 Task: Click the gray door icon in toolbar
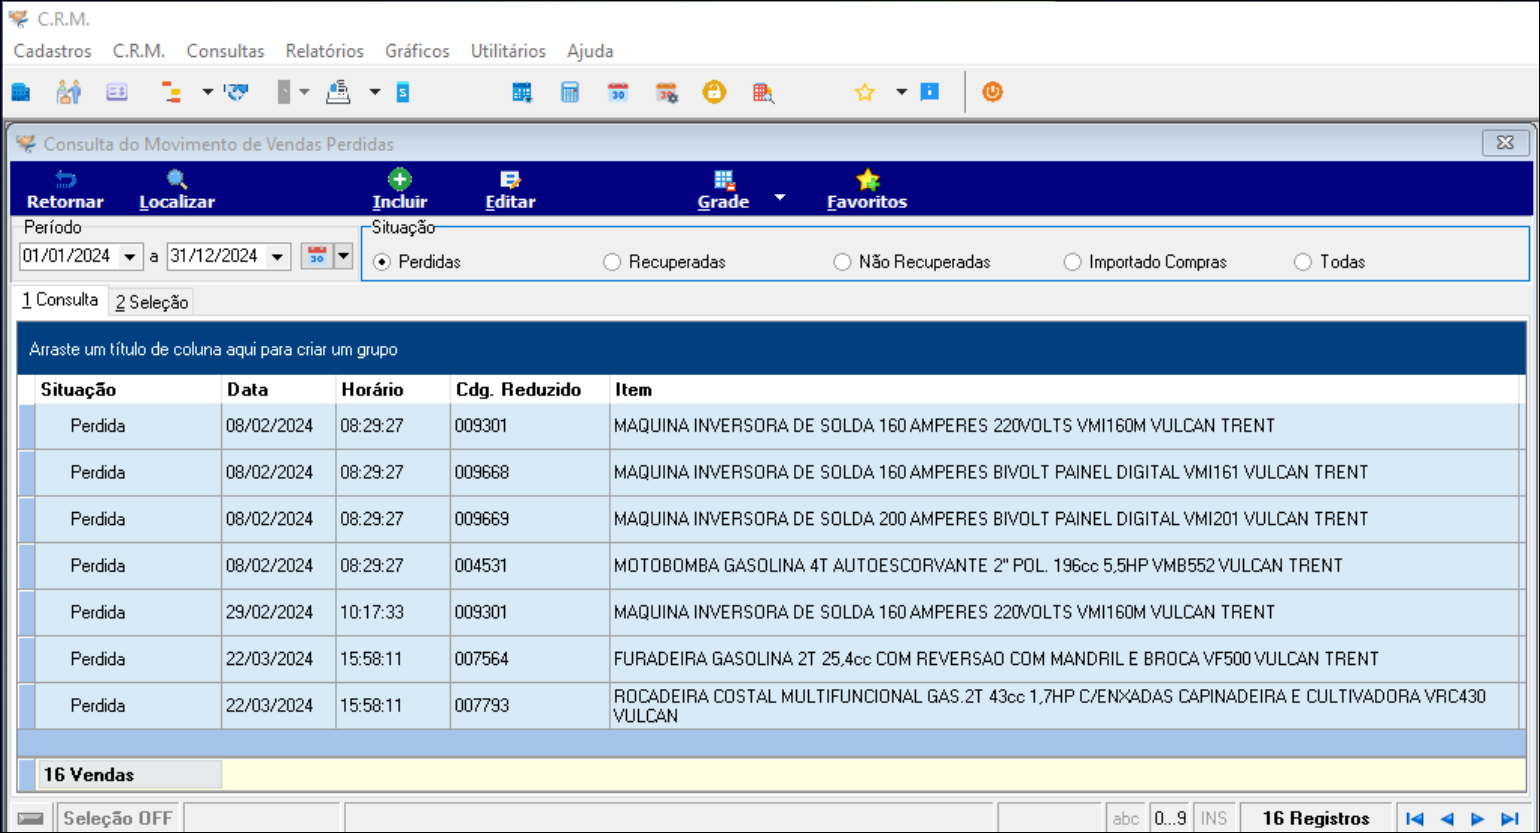click(x=284, y=93)
